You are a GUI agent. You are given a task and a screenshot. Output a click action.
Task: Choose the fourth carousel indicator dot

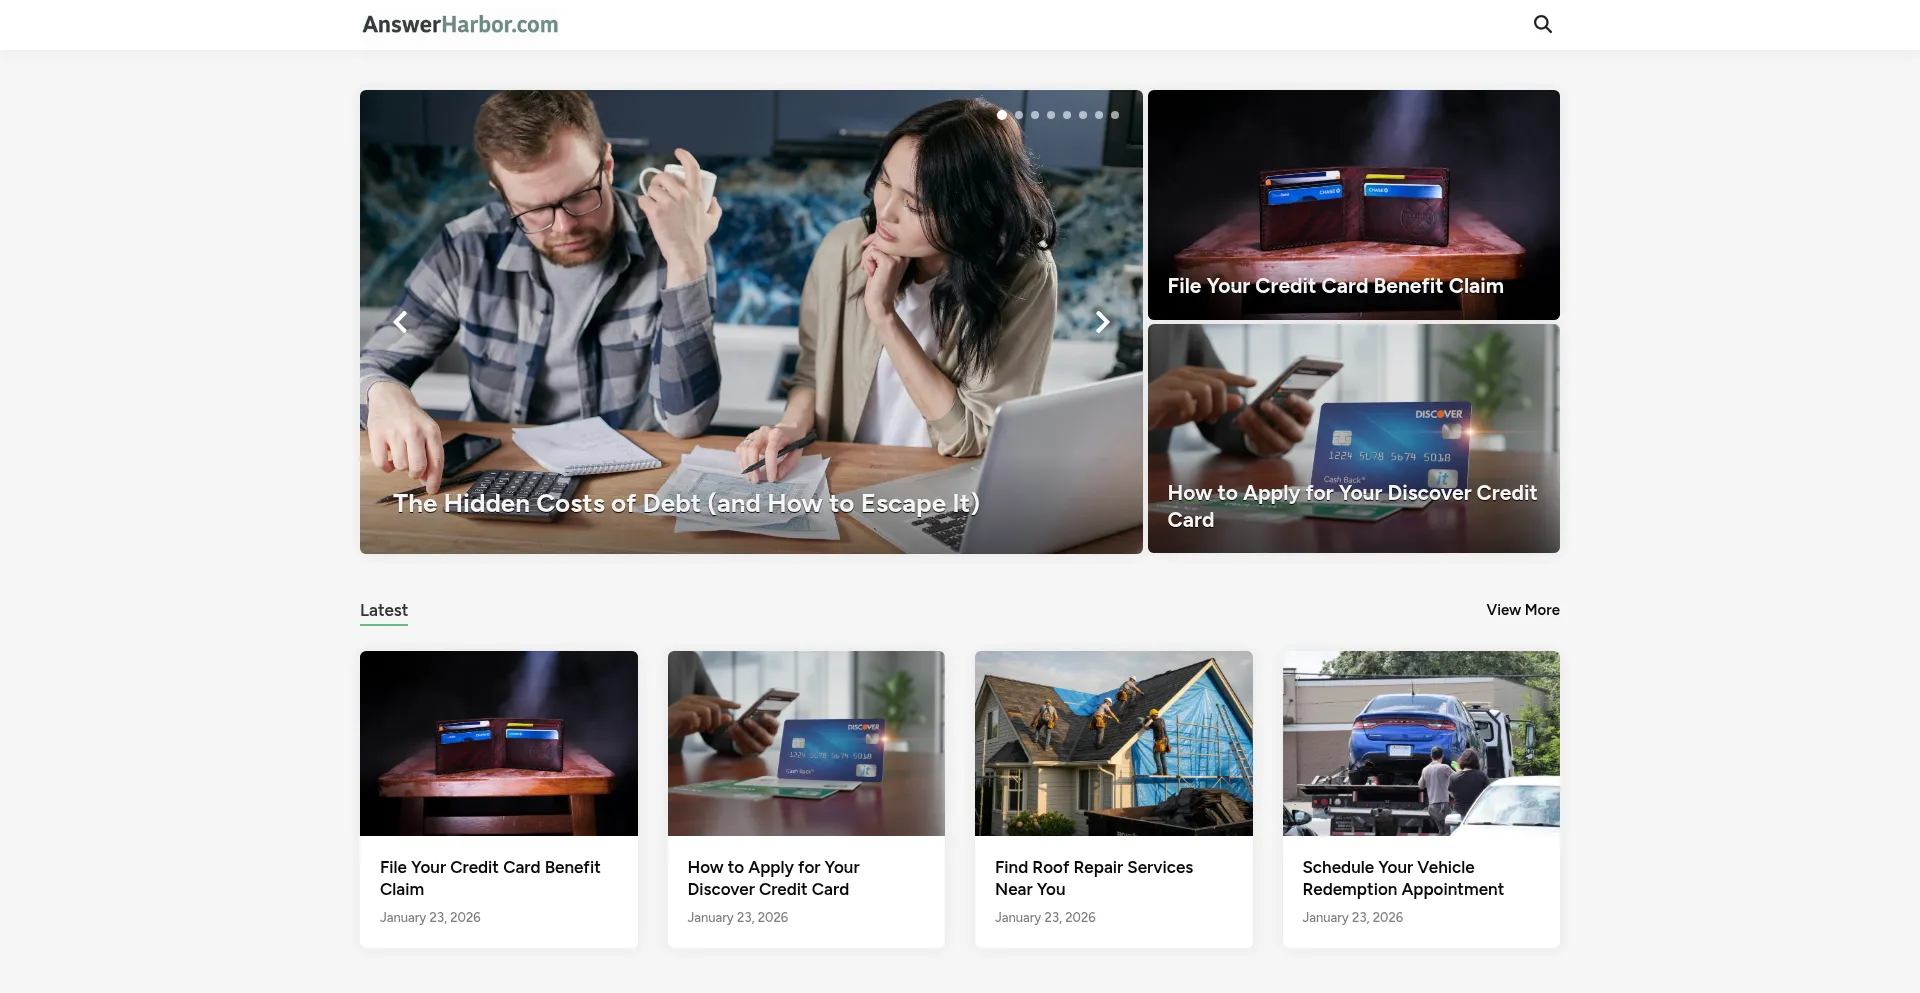tap(1051, 115)
